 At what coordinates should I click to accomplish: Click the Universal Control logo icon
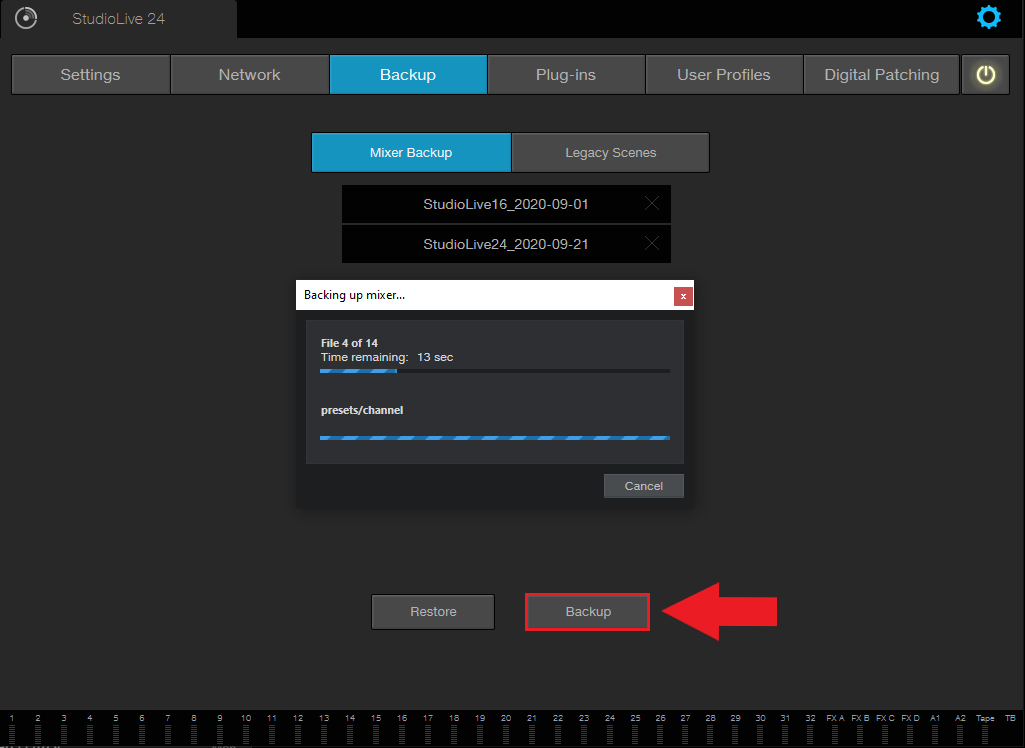(x=26, y=18)
